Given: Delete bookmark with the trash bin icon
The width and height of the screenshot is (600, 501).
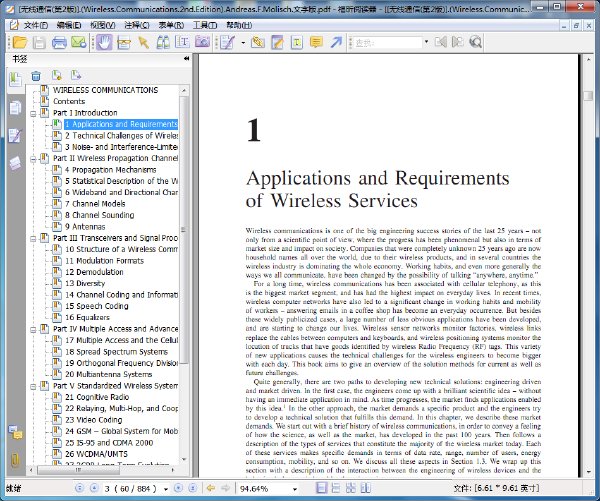Looking at the screenshot, I should coord(36,76).
